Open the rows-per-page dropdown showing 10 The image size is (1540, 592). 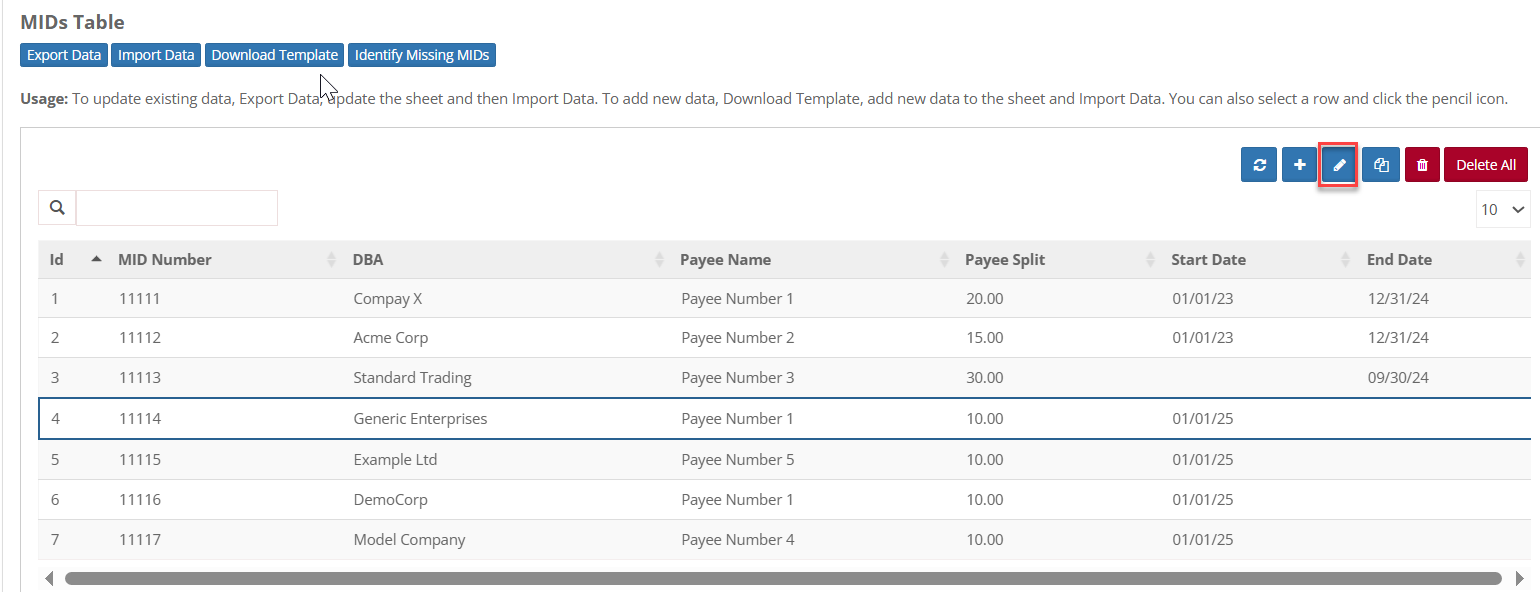tap(1502, 209)
